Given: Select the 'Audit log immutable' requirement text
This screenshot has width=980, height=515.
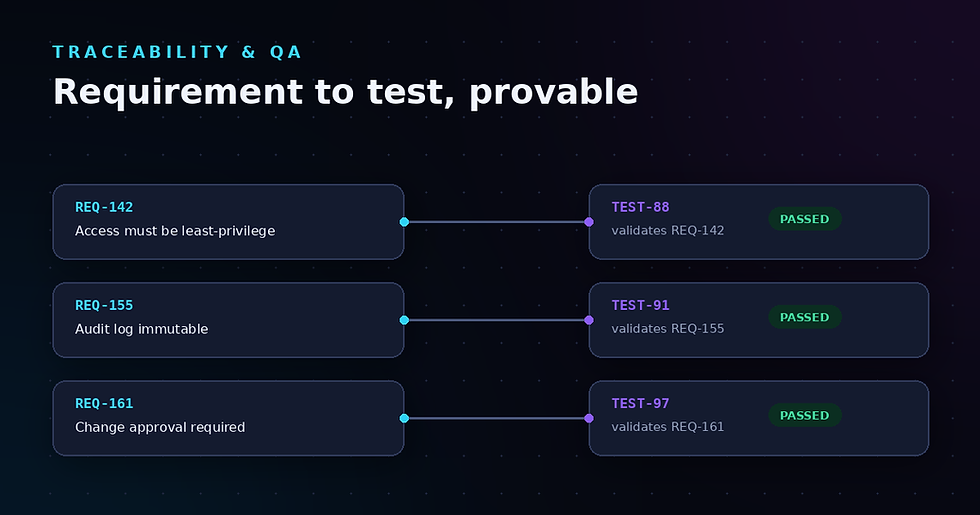Looking at the screenshot, I should tap(141, 329).
